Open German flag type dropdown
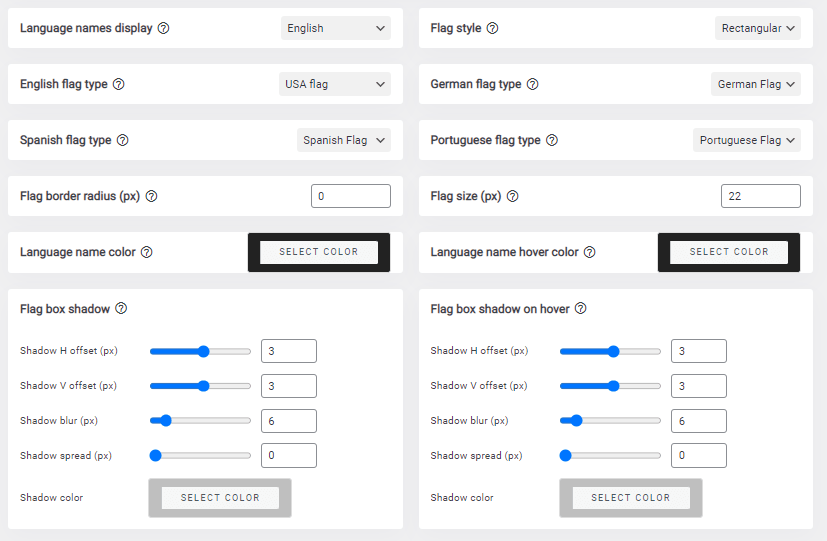The image size is (827, 541). click(756, 84)
